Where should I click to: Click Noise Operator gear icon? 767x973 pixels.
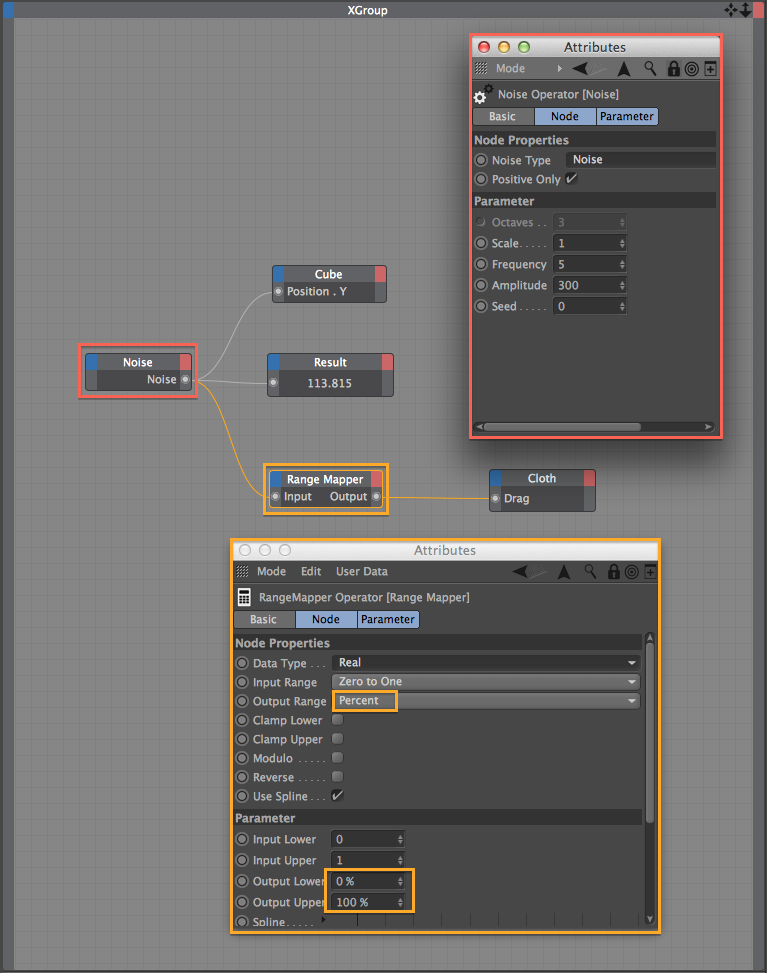tap(482, 94)
